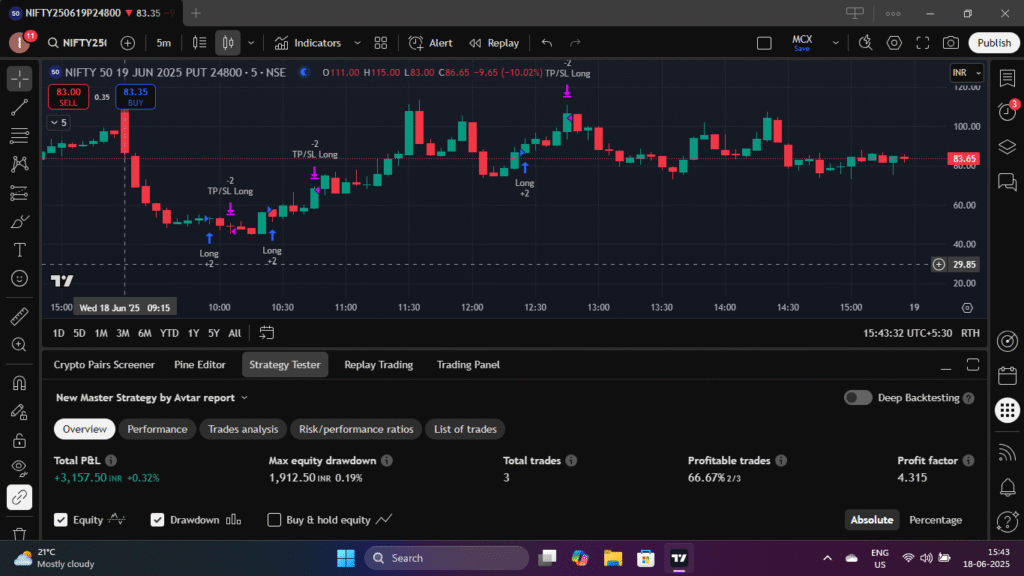Image resolution: width=1024 pixels, height=576 pixels.
Task: Add symbol to compare with plus icon
Action: coord(128,43)
